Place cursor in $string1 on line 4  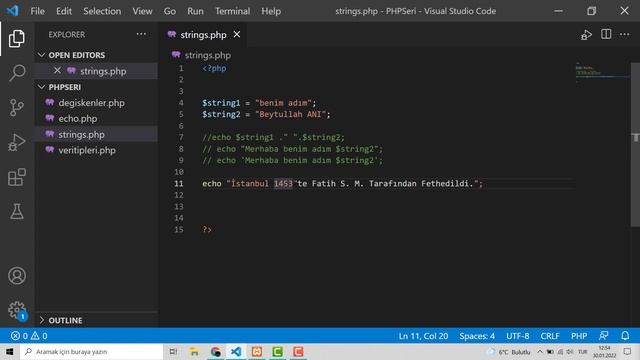point(221,103)
